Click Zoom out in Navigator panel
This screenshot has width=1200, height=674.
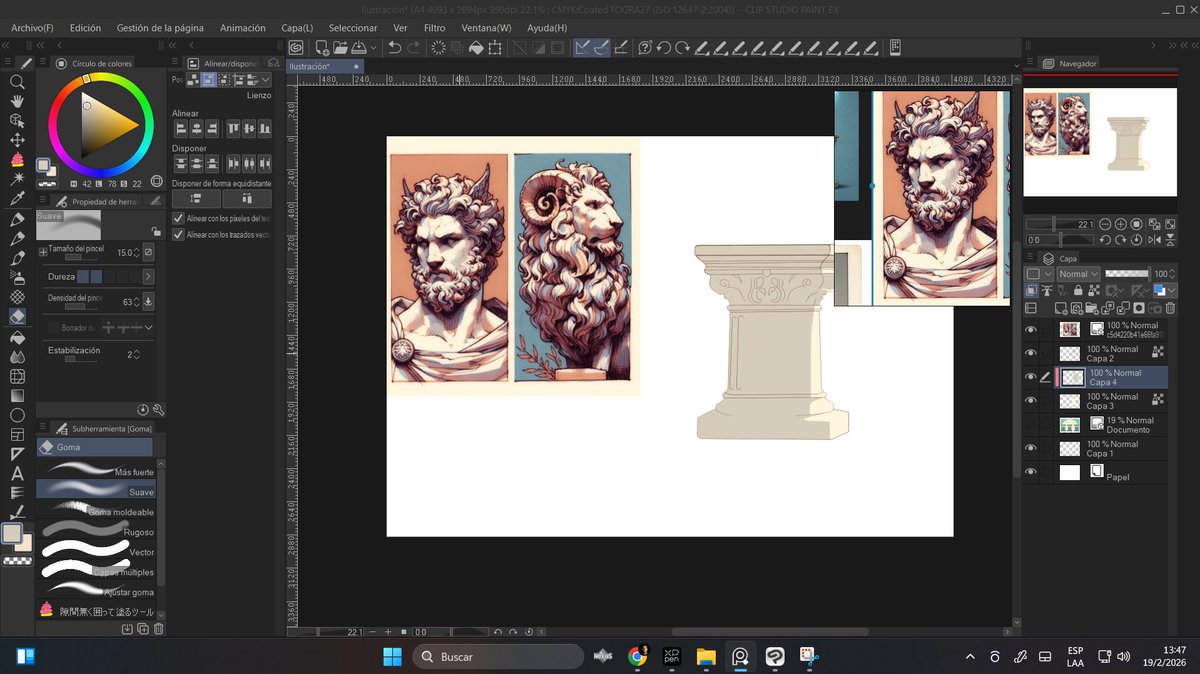point(1107,224)
